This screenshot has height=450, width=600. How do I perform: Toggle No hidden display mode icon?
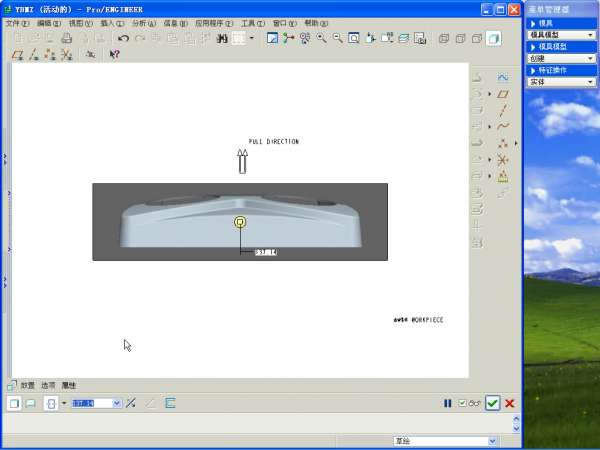(477, 38)
